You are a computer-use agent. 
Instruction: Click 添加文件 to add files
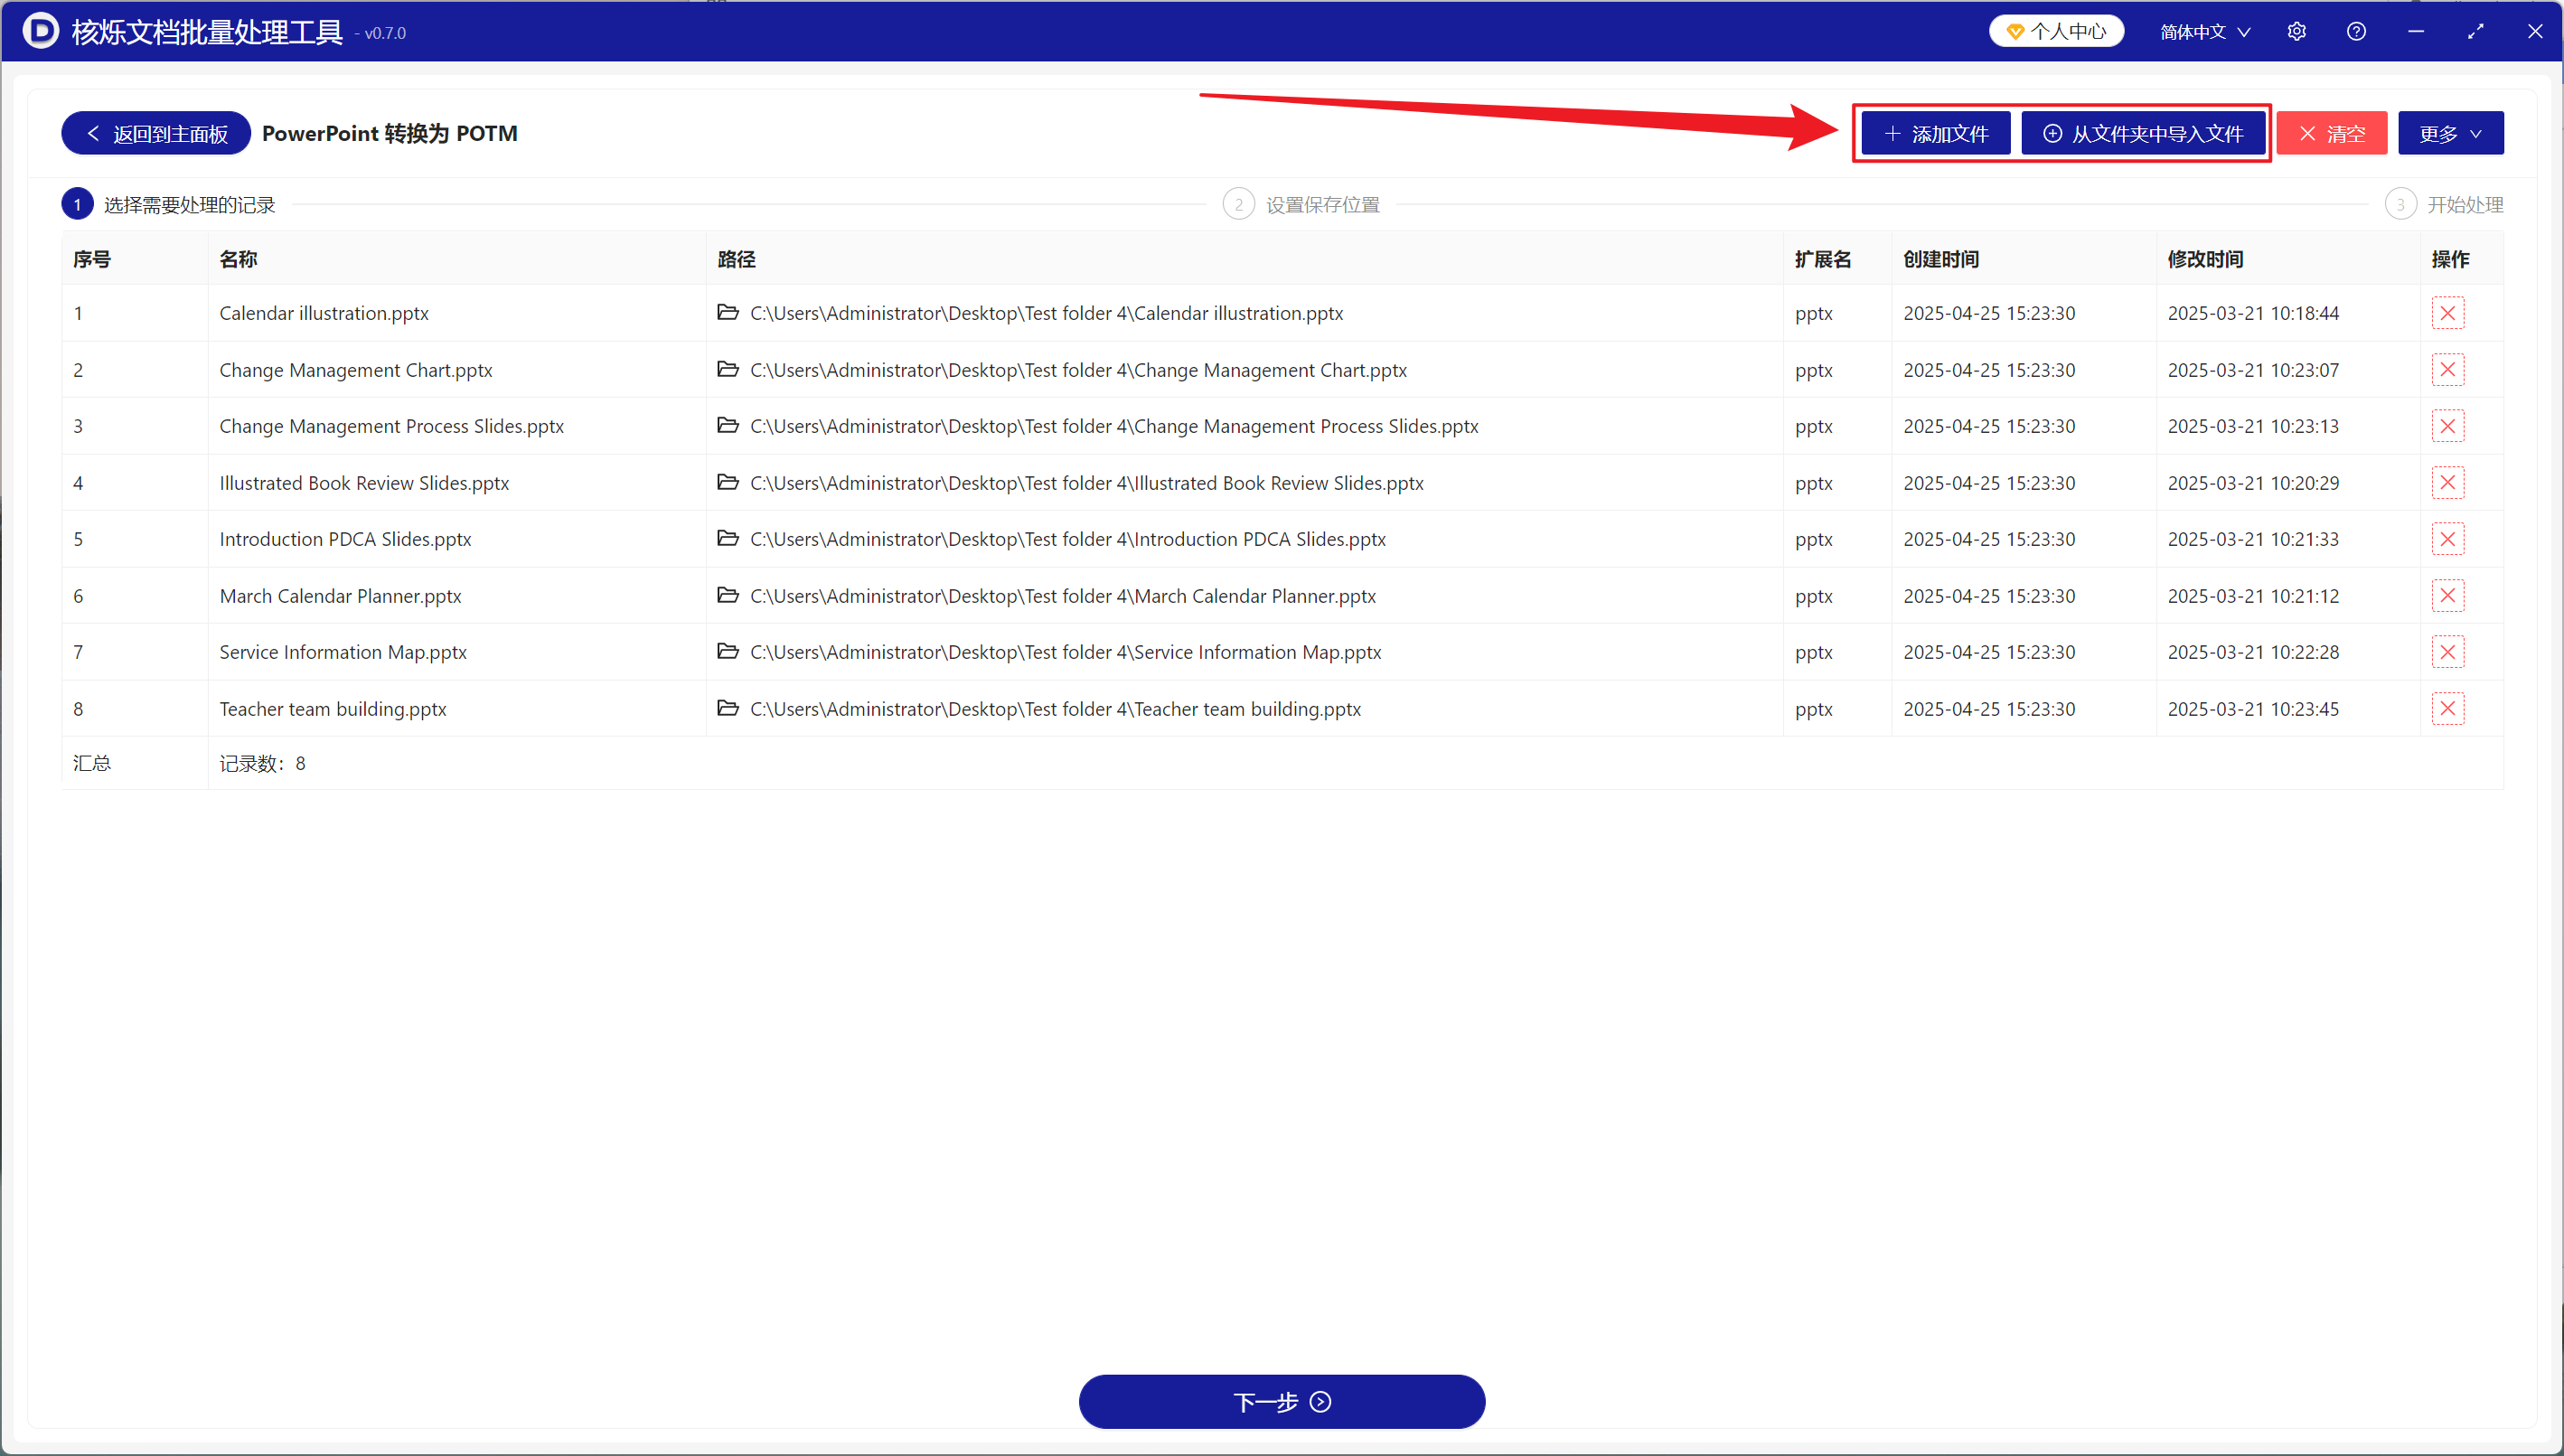(x=1936, y=134)
